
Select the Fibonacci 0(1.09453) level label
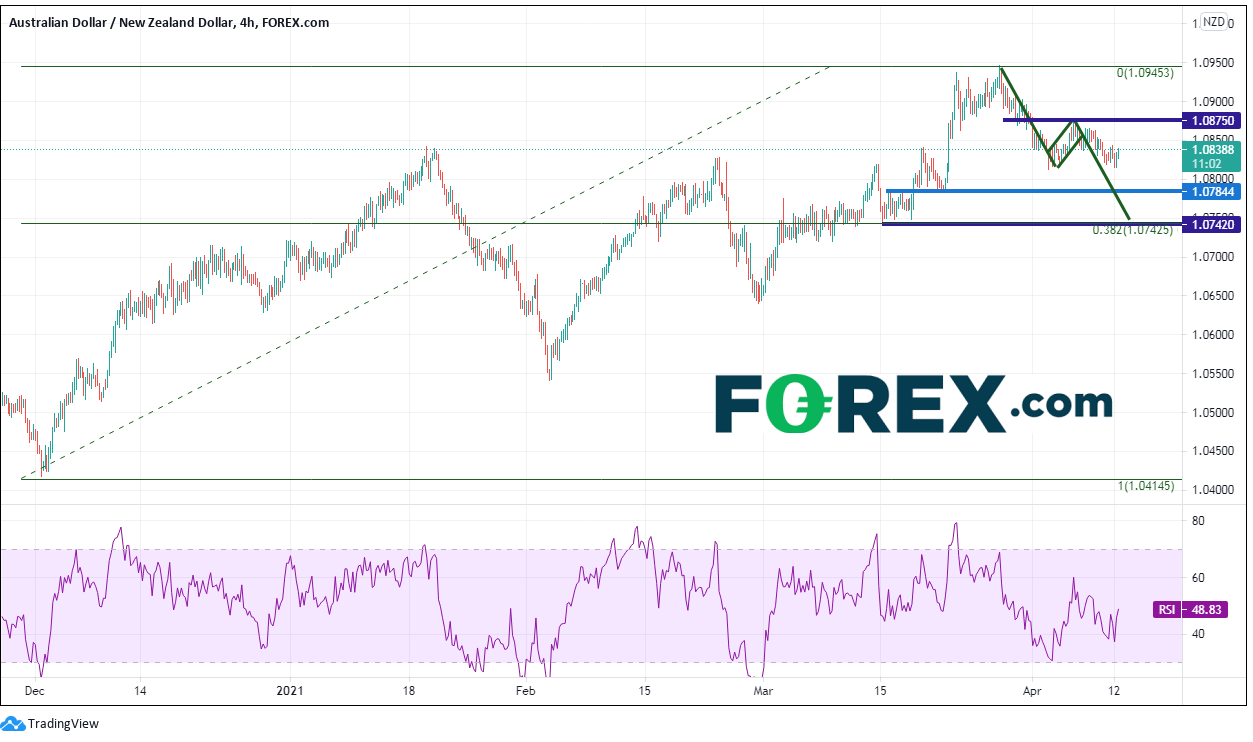click(x=1145, y=73)
